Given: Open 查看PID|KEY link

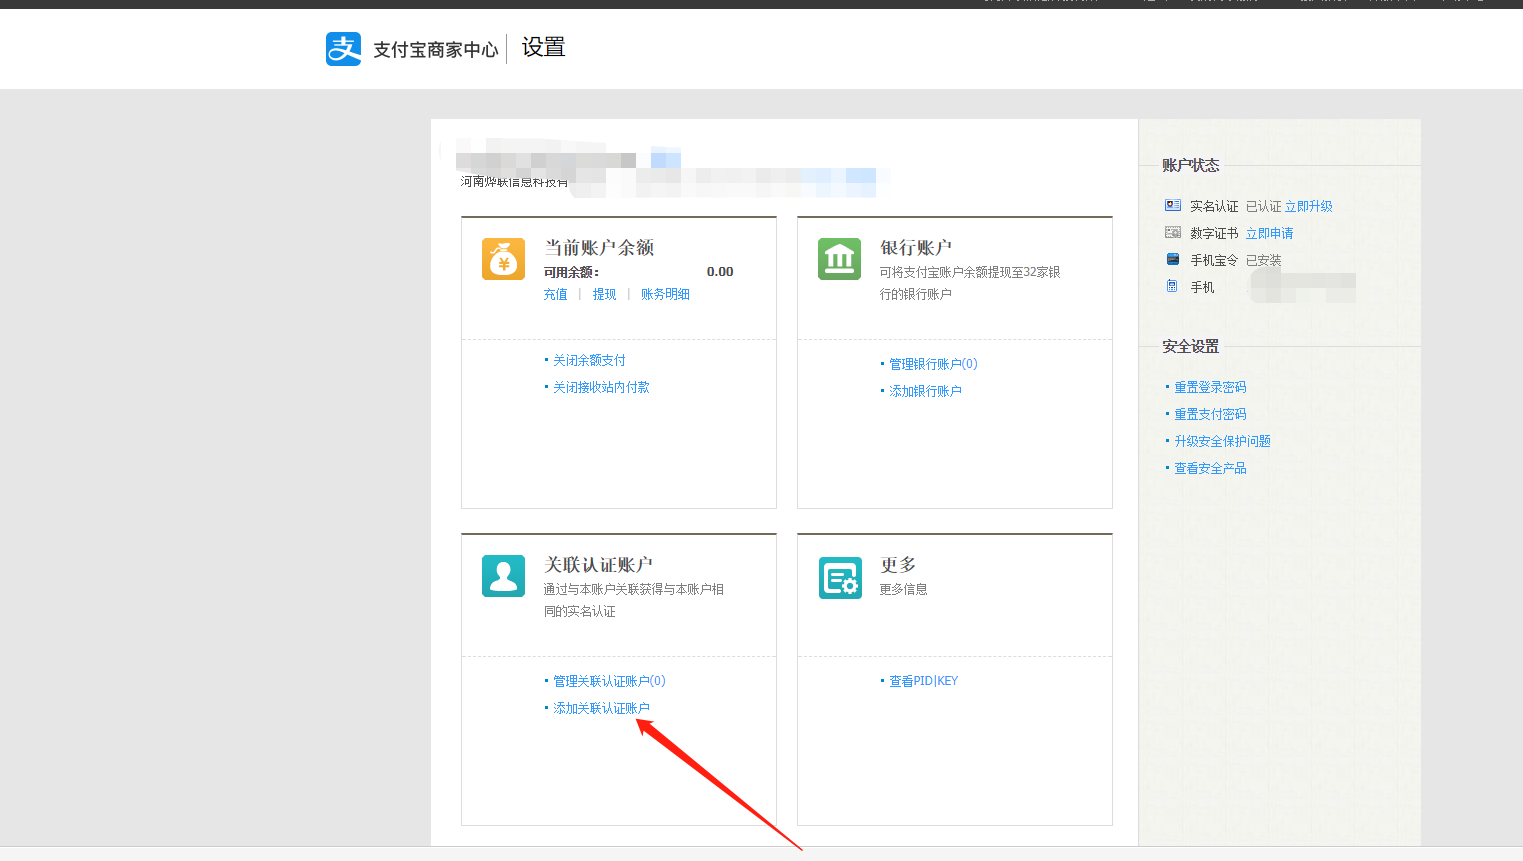Looking at the screenshot, I should point(923,681).
